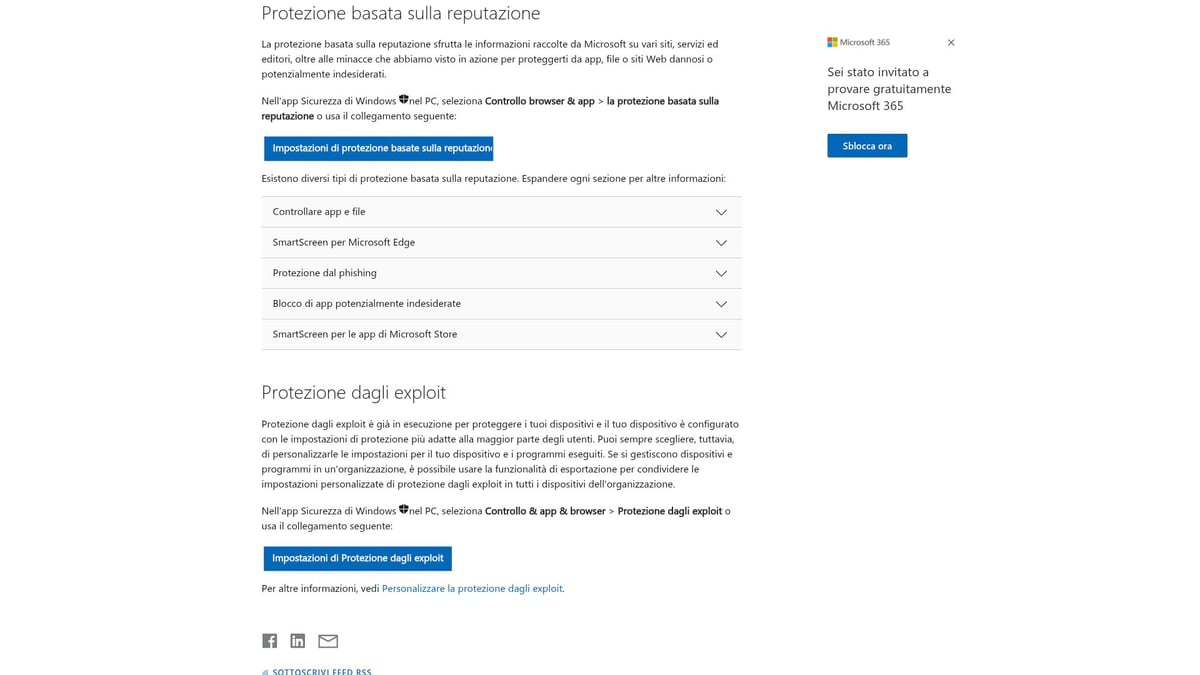Screen dimensions: 1200x675
Task: Click the shield icon near the exploit protection instructions
Action: [403, 508]
